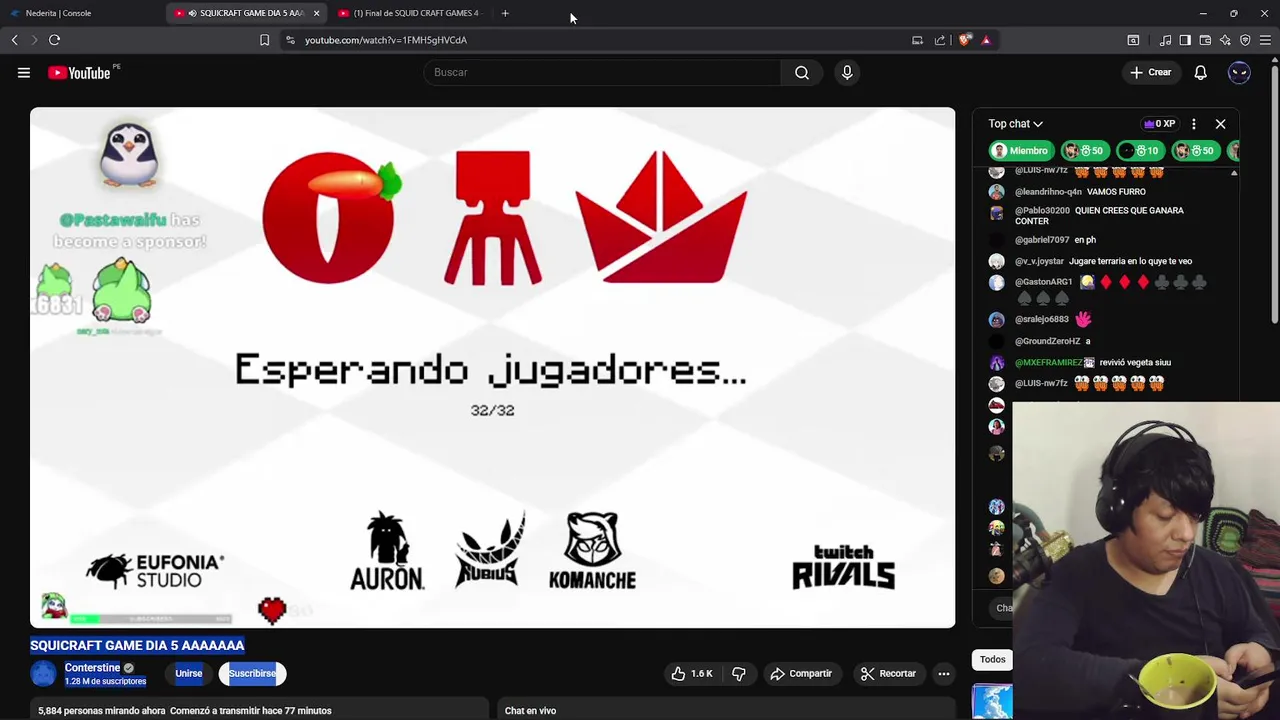Open Brave Rewards triangle icon
Viewport: 1280px width, 720px height.
pyautogui.click(x=986, y=40)
